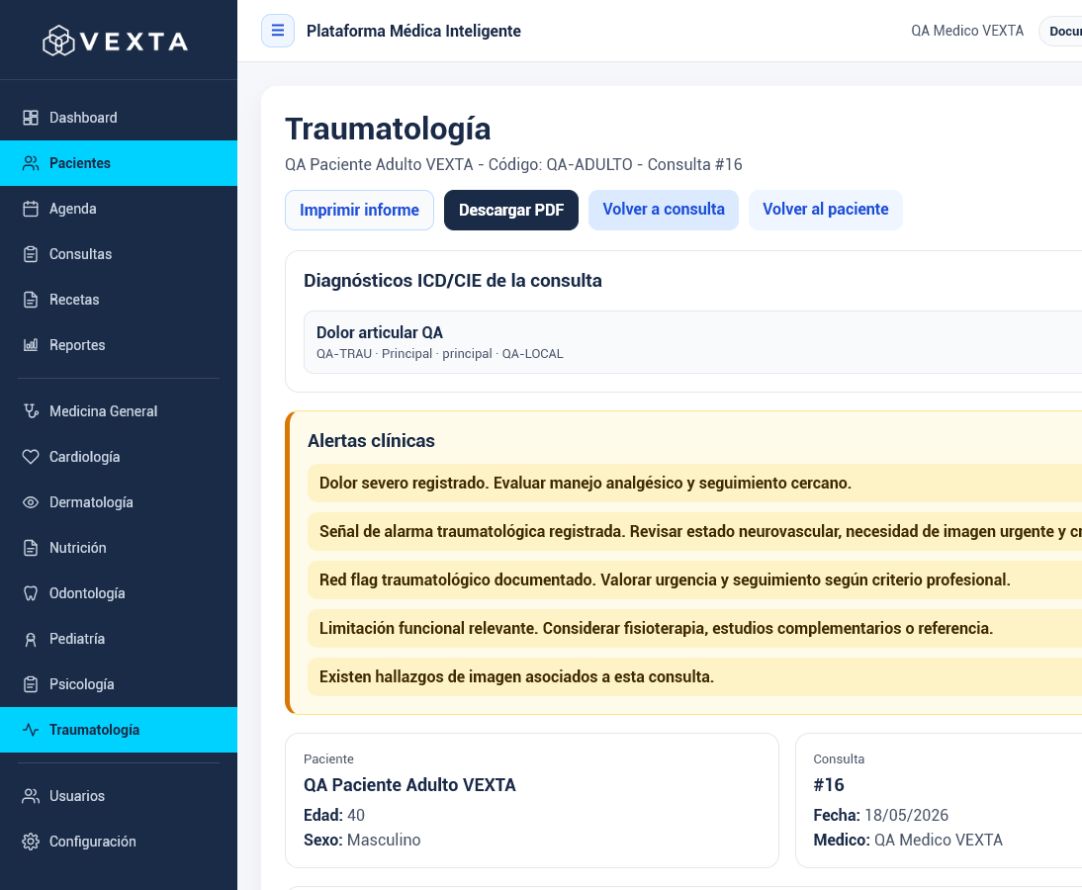Click the Cardiología heart icon
The height and width of the screenshot is (890, 1082).
point(30,457)
